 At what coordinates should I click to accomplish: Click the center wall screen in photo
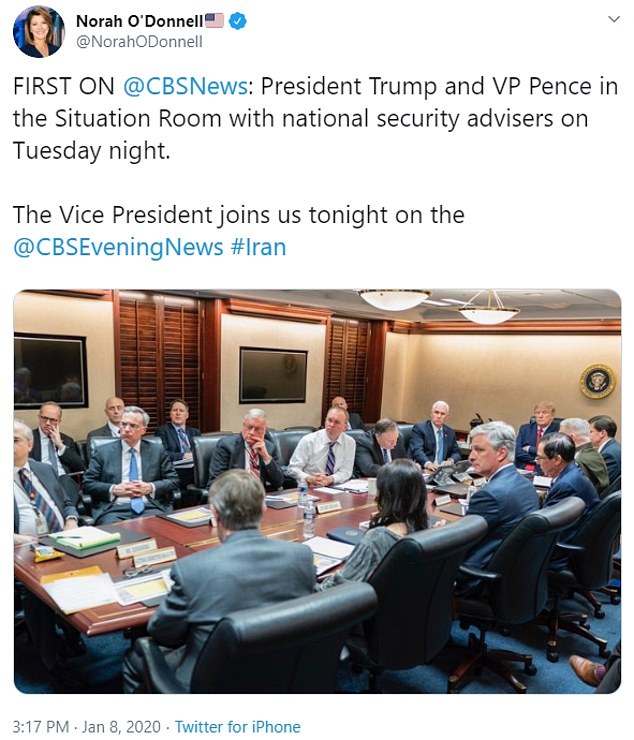point(273,376)
